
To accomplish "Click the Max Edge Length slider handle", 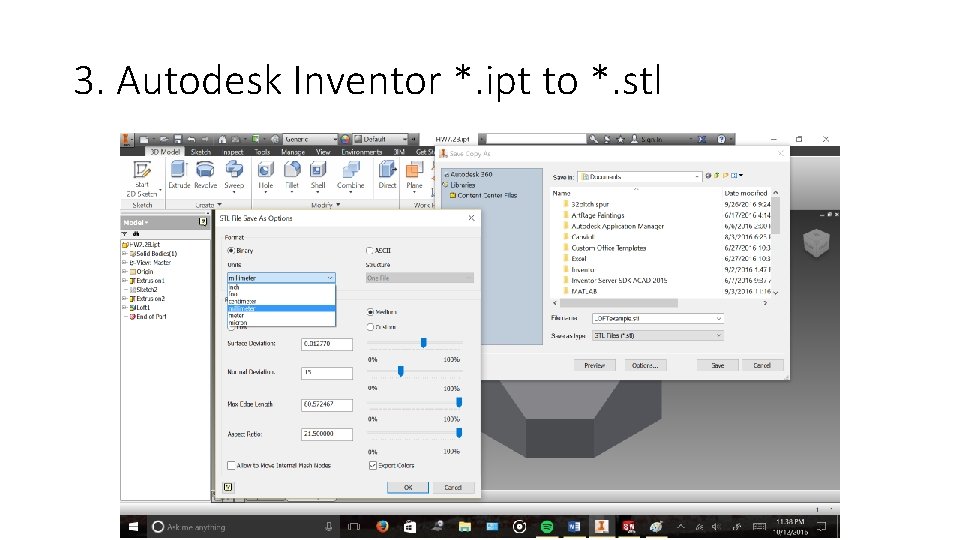I will click(459, 402).
